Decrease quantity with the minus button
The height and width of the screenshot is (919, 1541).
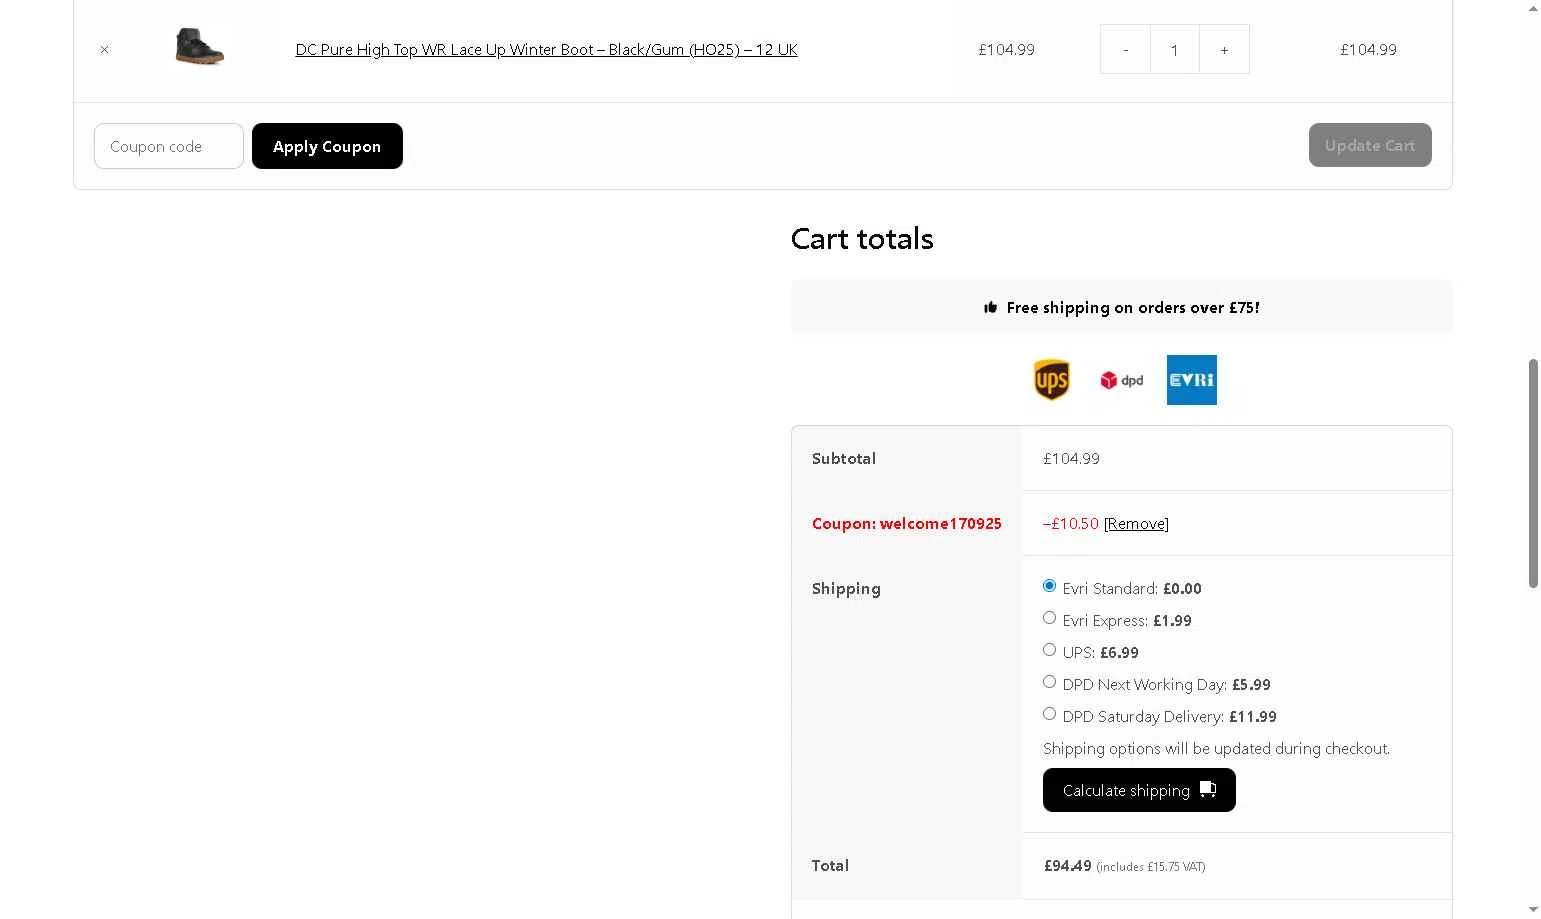click(x=1125, y=49)
